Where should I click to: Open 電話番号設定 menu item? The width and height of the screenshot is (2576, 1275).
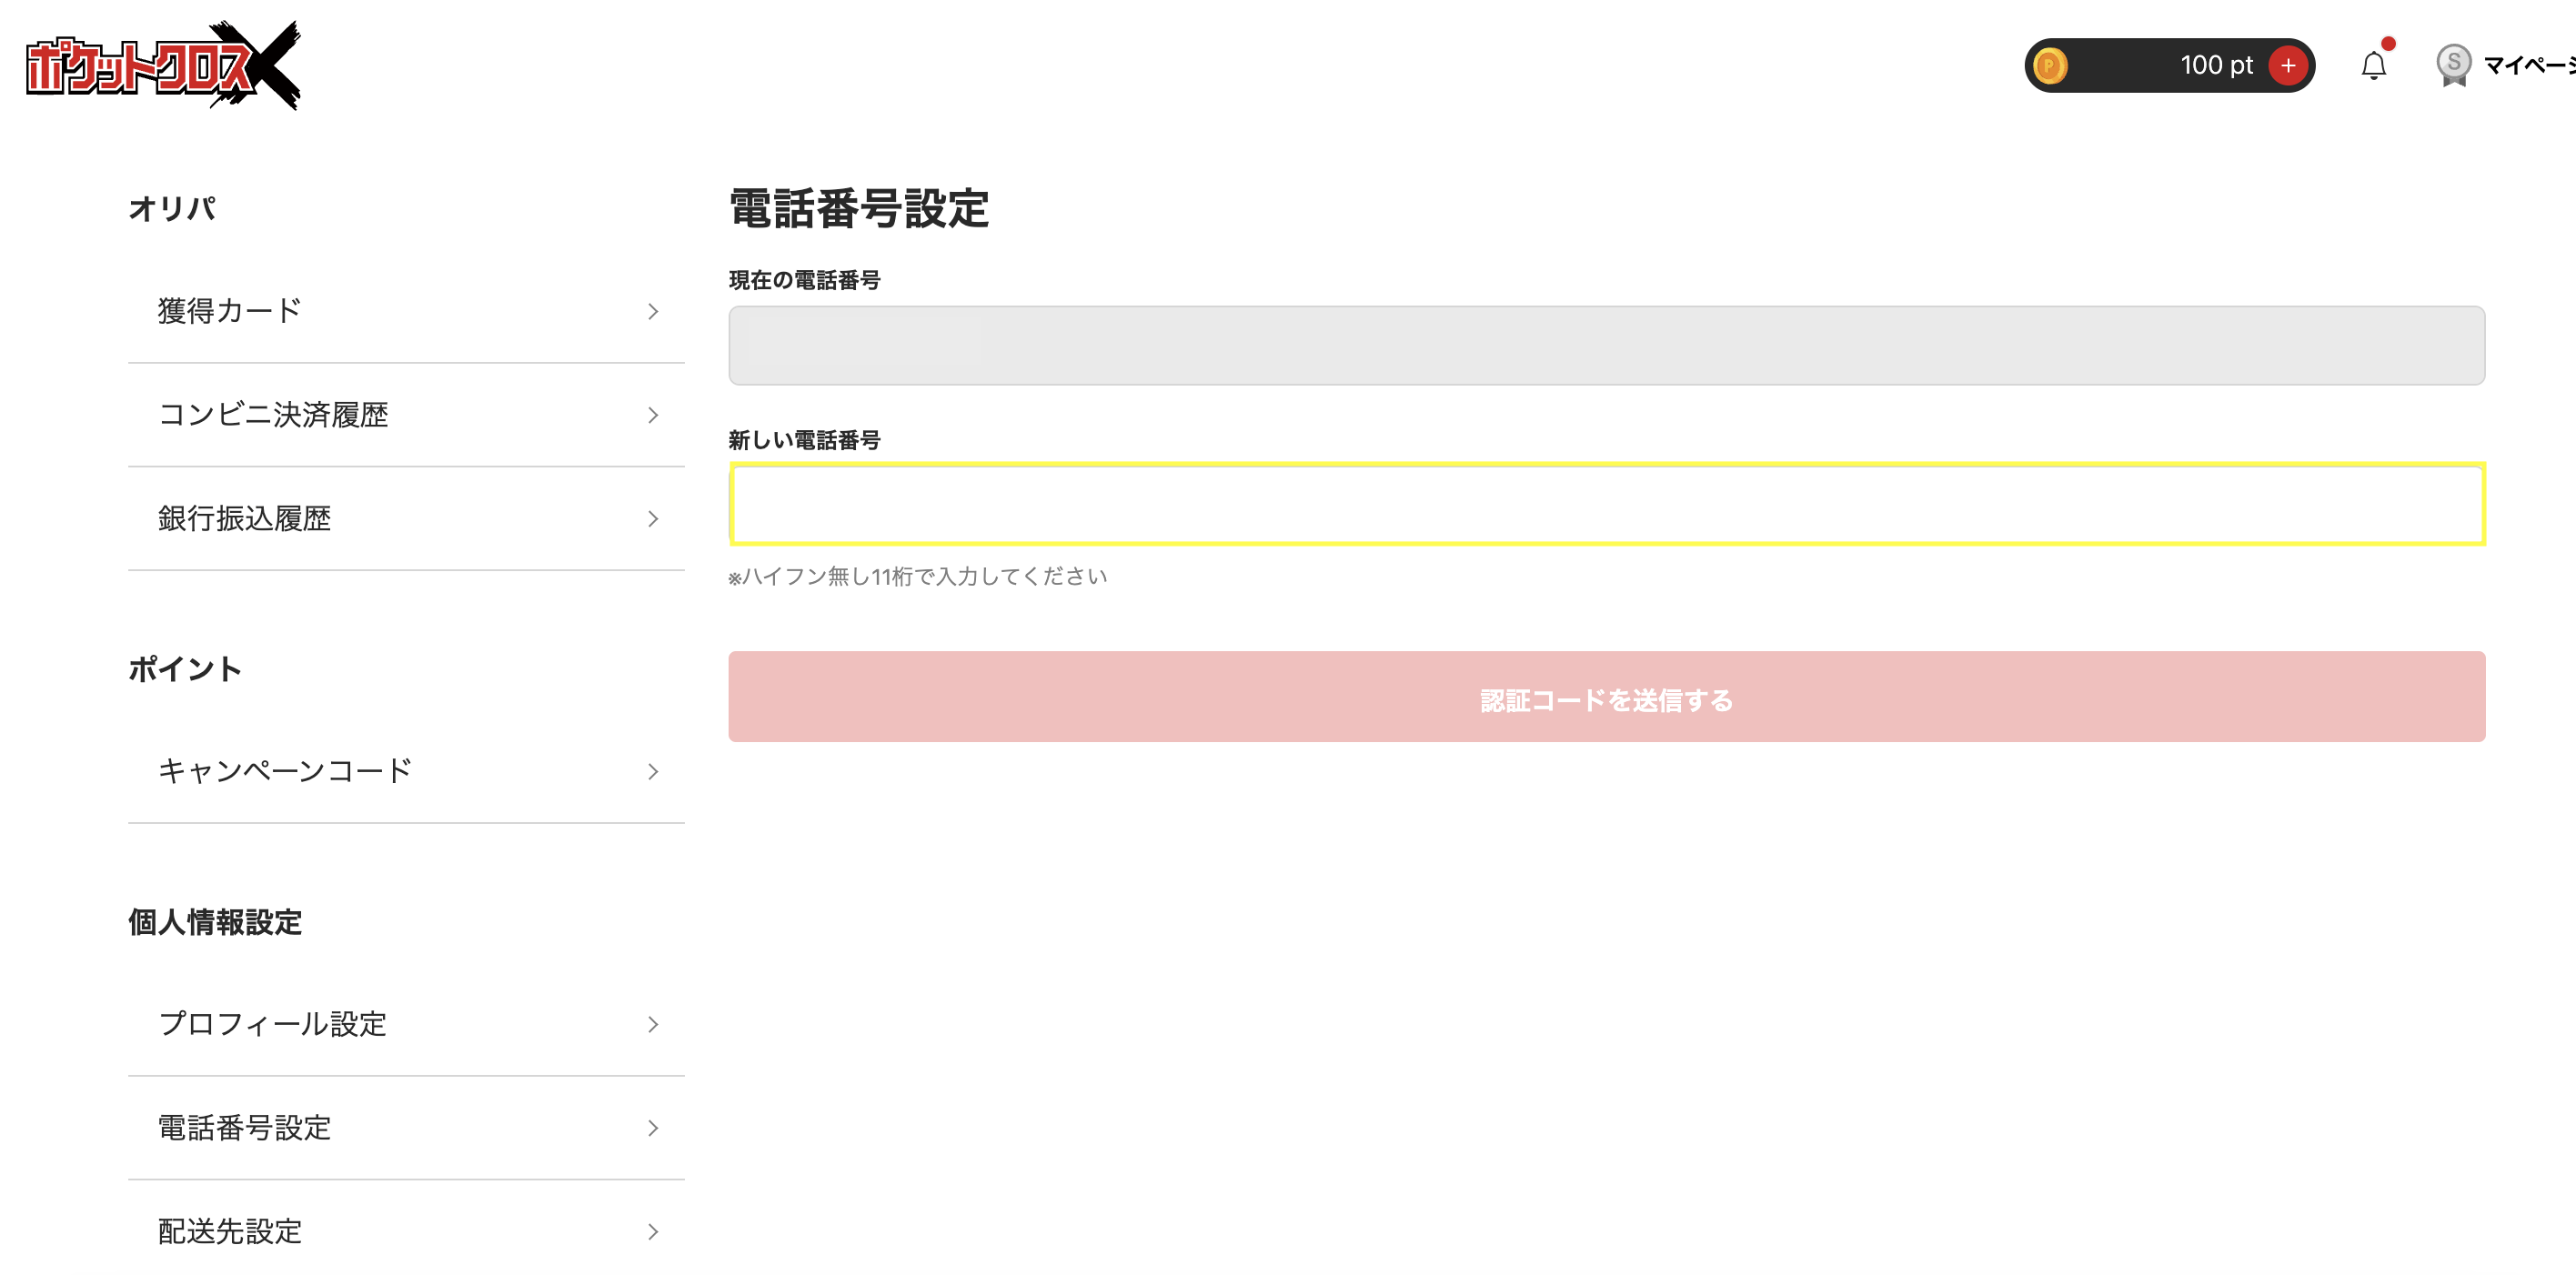[406, 1128]
